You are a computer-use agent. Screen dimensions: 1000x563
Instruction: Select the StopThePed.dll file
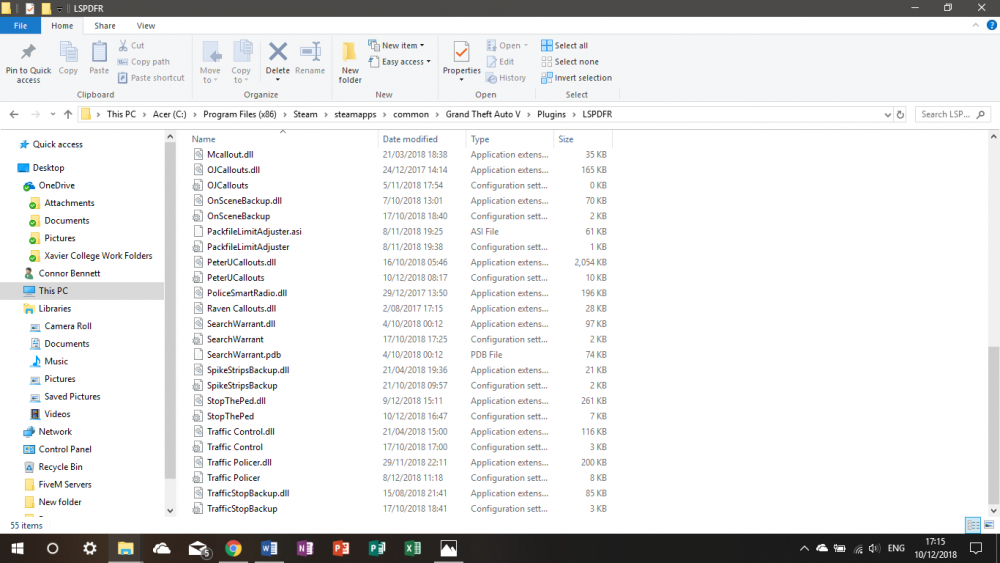[x=236, y=401]
